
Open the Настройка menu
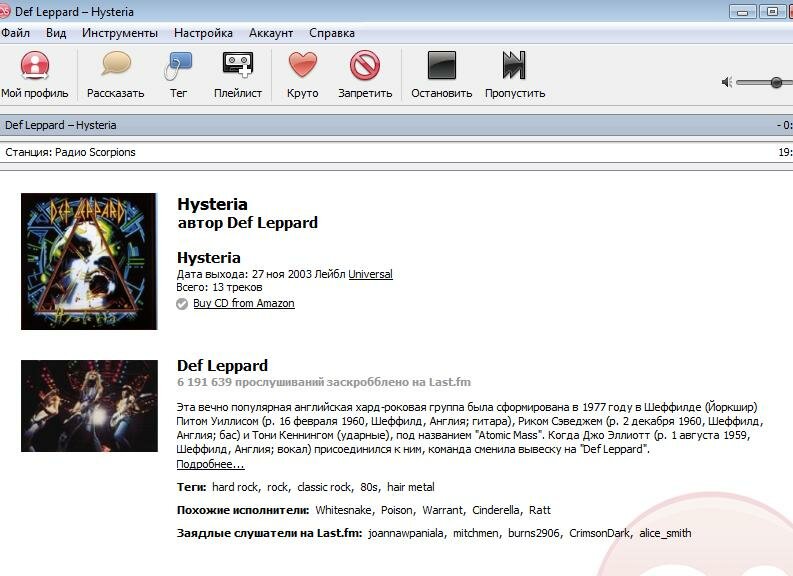[203, 33]
